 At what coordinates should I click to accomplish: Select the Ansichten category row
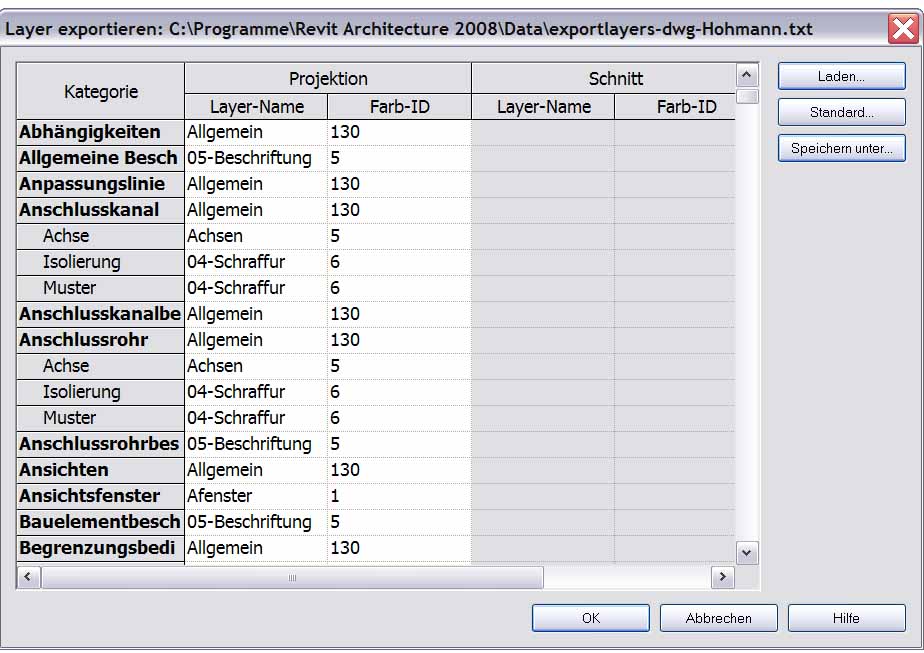101,470
